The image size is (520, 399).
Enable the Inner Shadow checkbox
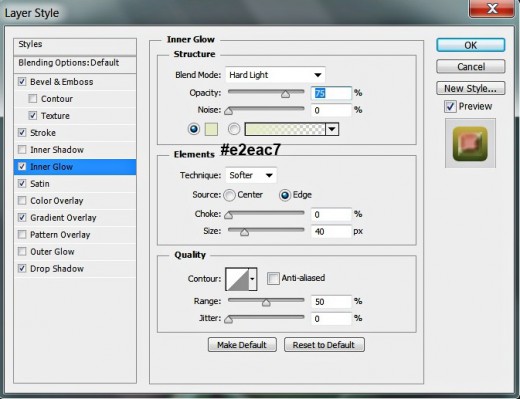point(22,150)
